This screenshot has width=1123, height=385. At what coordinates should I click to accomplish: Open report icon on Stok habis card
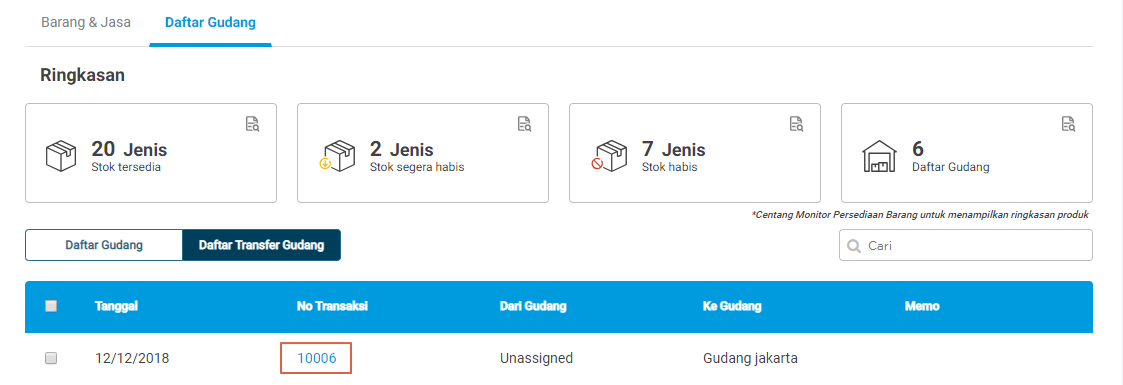796,124
